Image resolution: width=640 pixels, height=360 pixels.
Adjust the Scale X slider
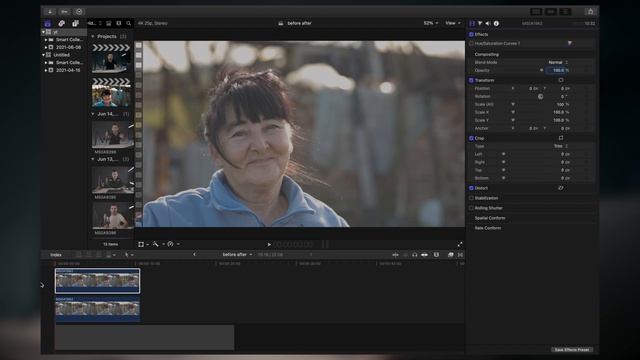pyautogui.click(x=513, y=112)
